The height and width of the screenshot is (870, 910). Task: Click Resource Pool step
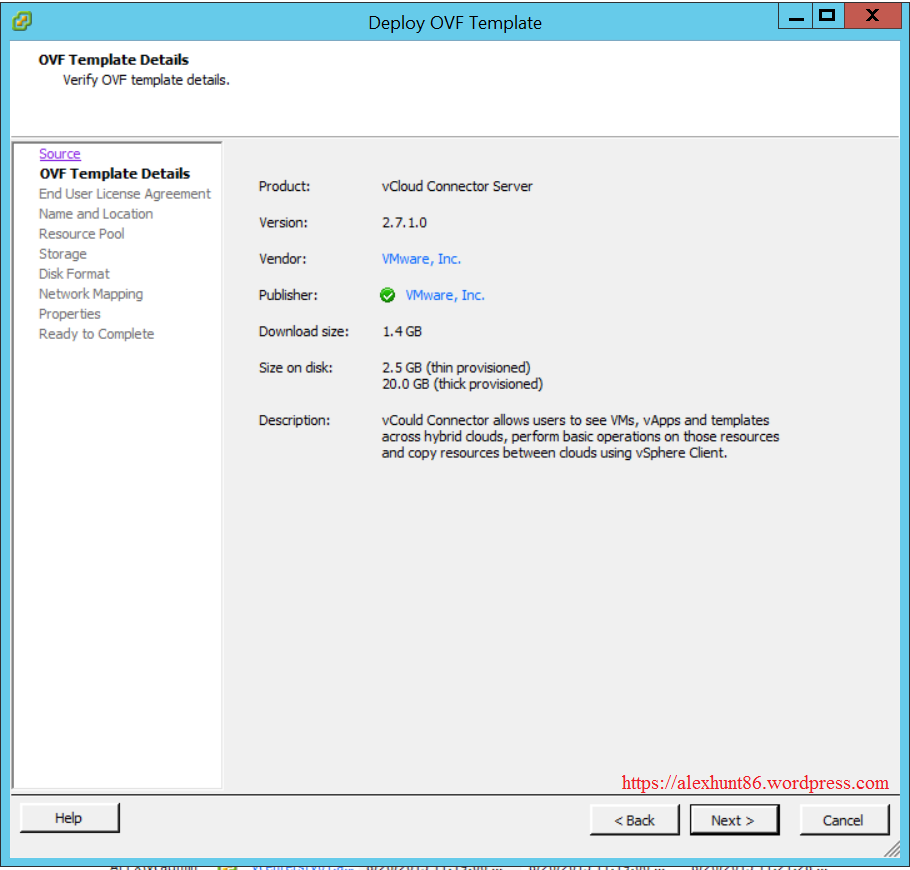[x=81, y=234]
